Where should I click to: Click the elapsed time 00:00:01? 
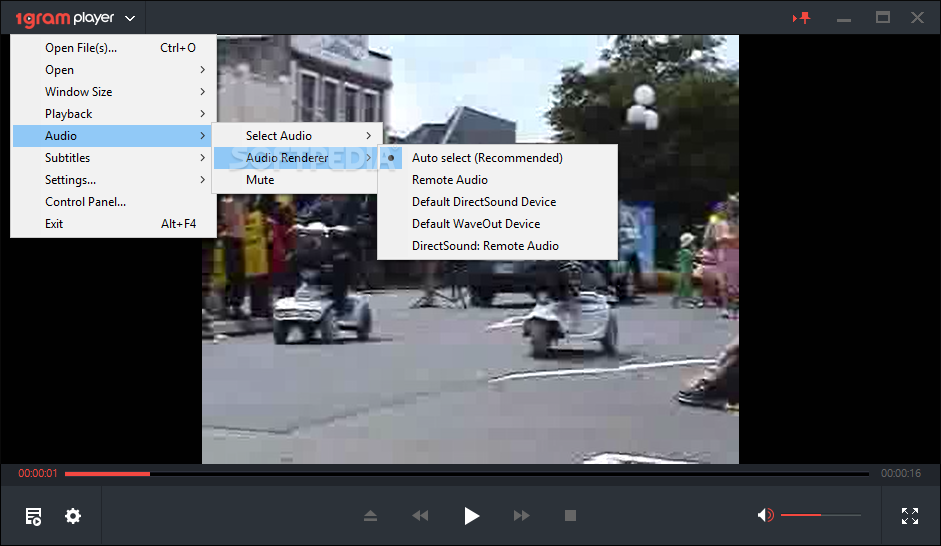(38, 473)
